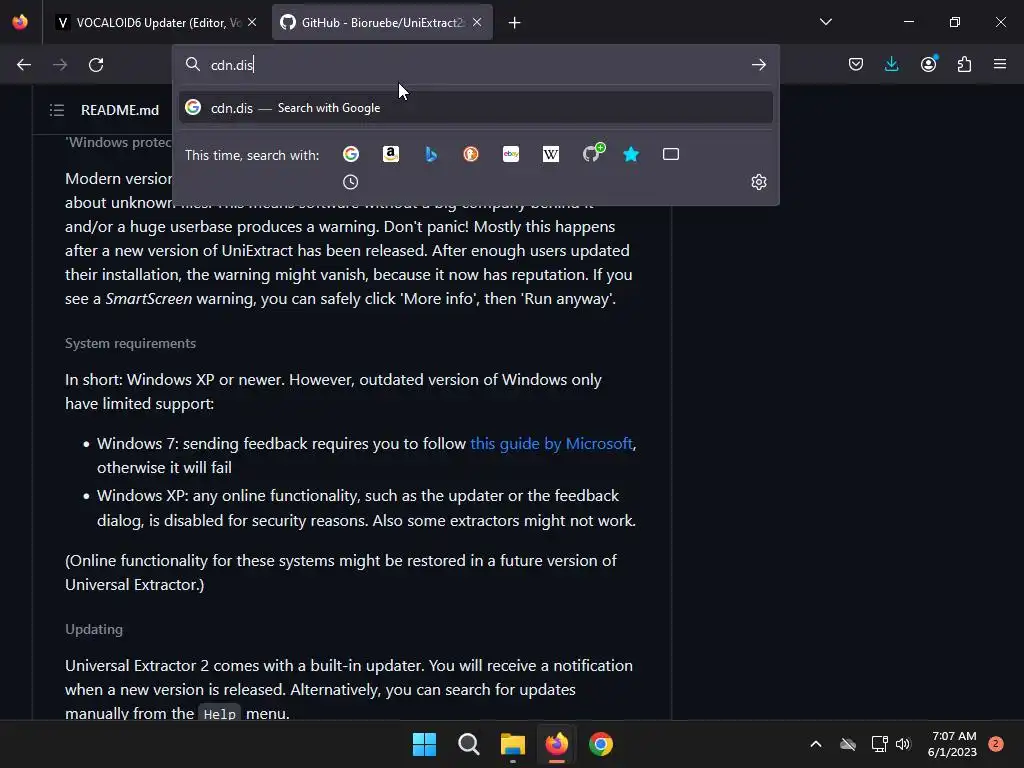Search this time with Amazon
The image size is (1024, 768).
click(391, 154)
